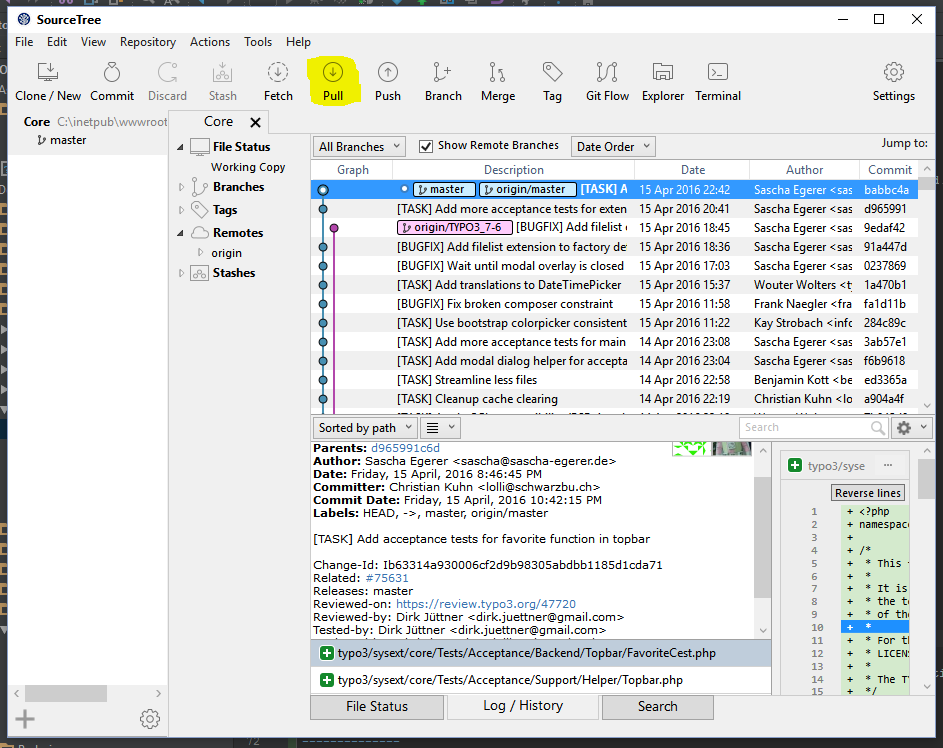
Task: Open the View menu
Action: click(93, 42)
